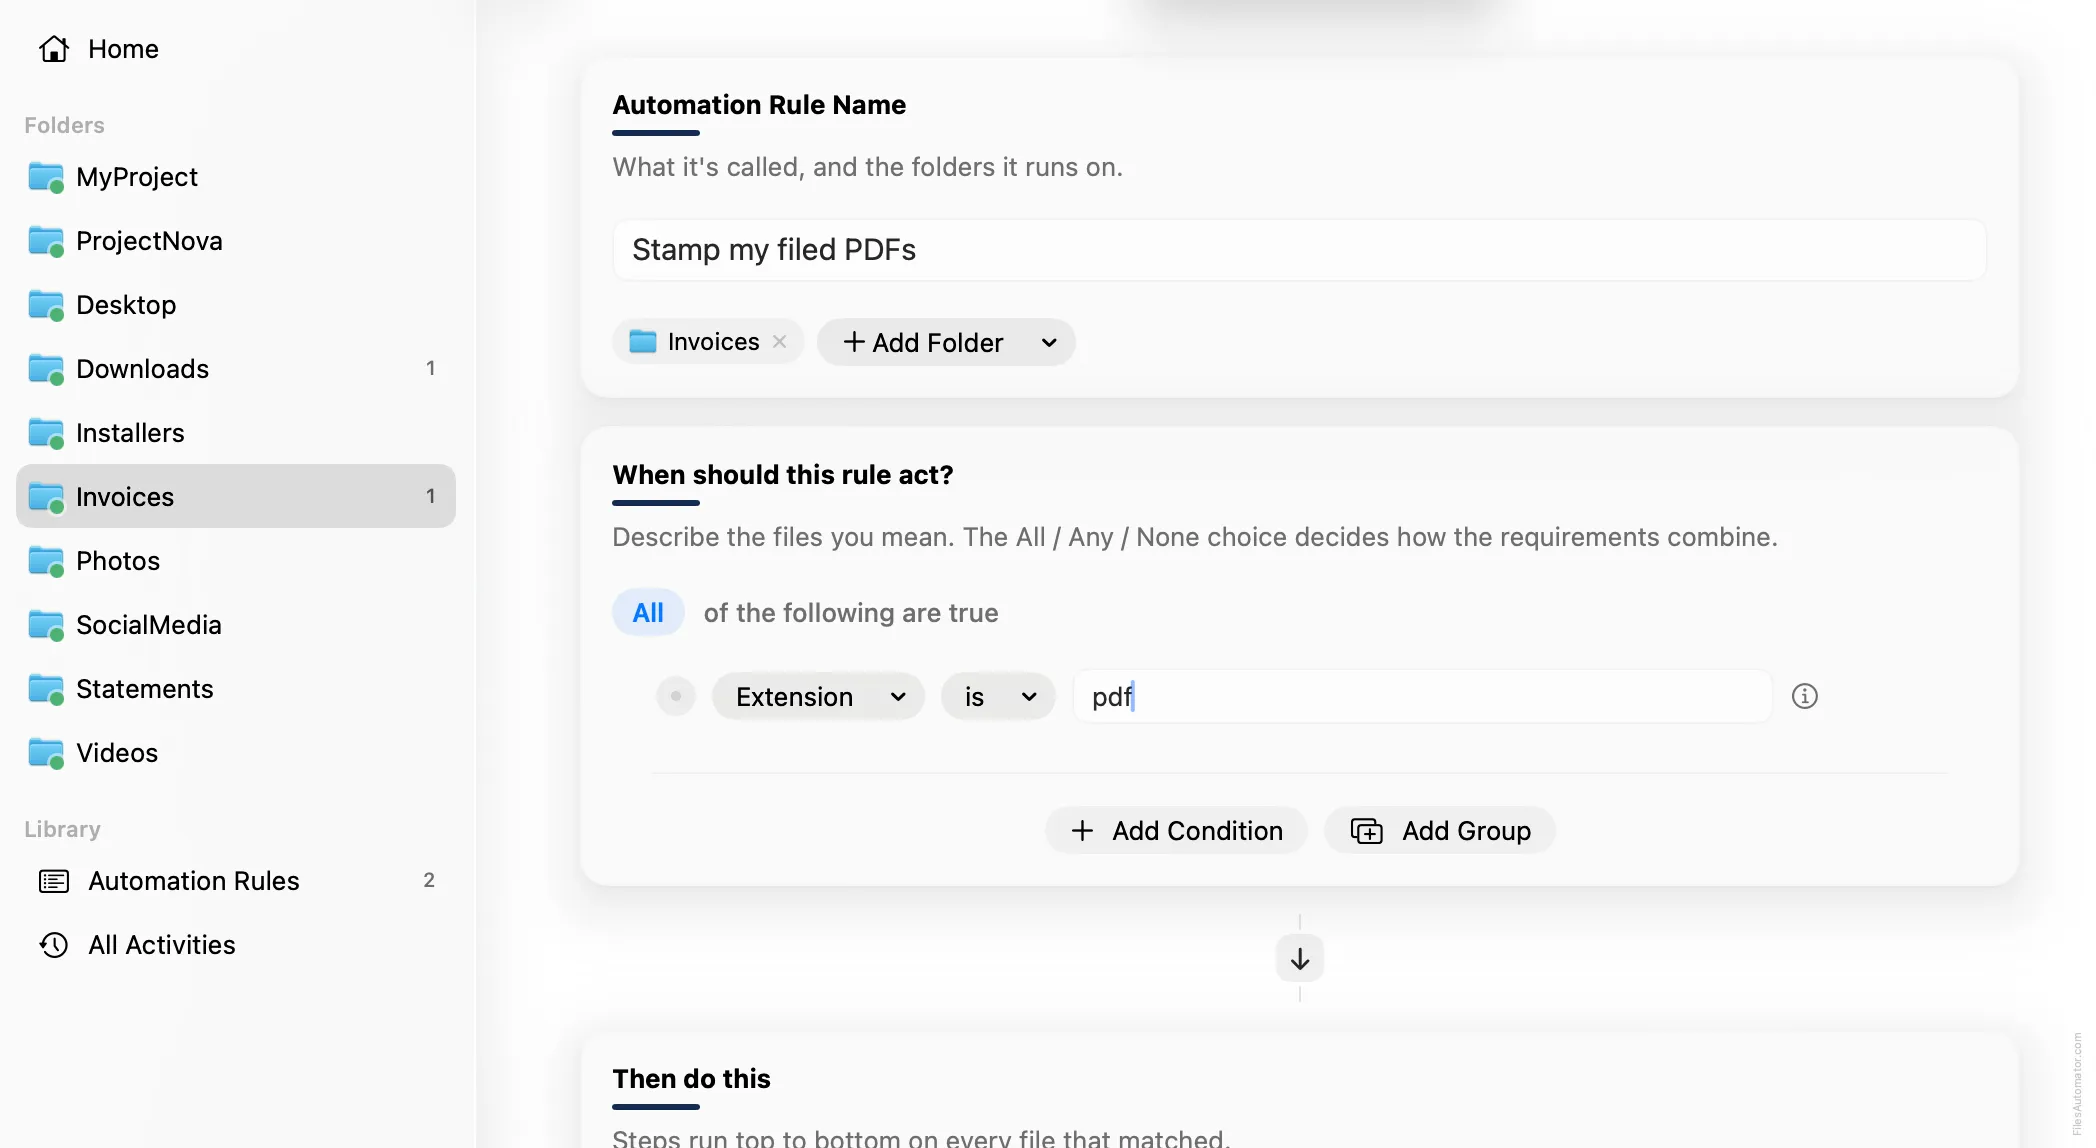This screenshot has height=1148, width=2096.
Task: Click the Downloads badge count 1
Action: (431, 368)
